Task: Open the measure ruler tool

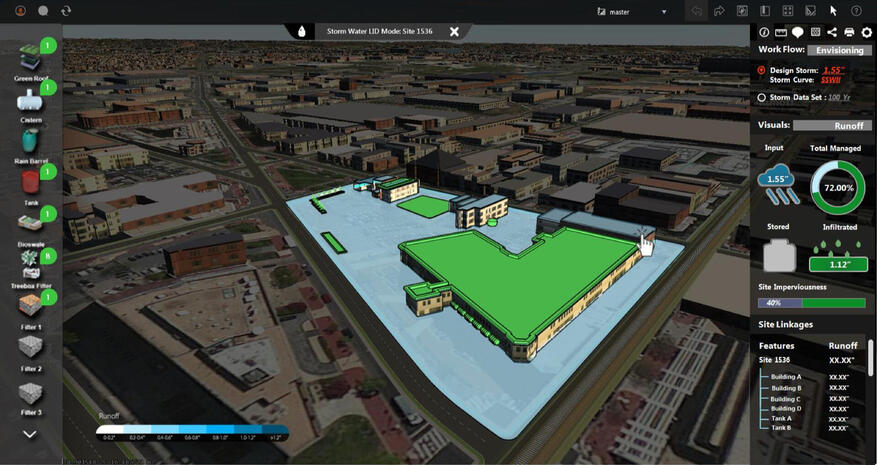Action: pos(781,33)
